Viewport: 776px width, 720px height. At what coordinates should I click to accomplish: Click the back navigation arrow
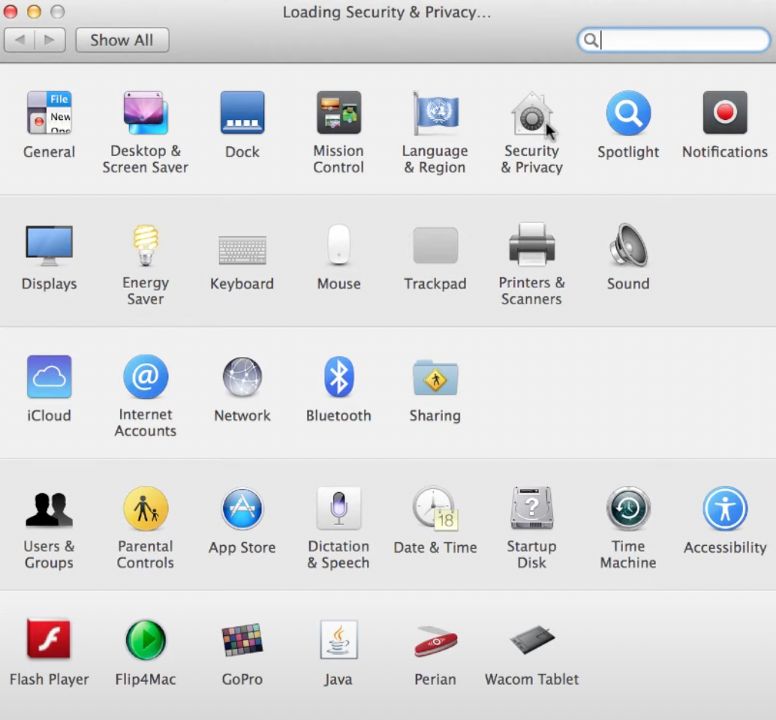pos(20,40)
